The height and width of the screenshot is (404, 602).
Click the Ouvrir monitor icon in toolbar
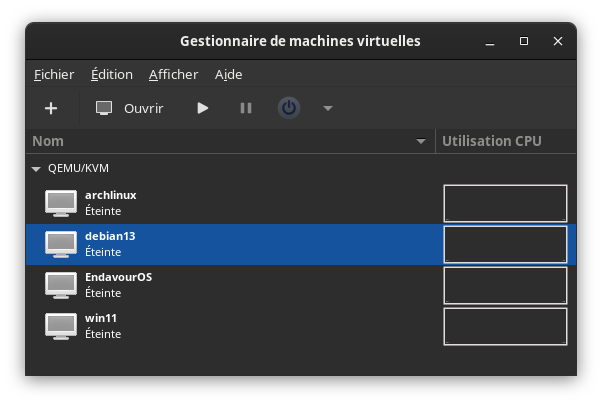104,108
